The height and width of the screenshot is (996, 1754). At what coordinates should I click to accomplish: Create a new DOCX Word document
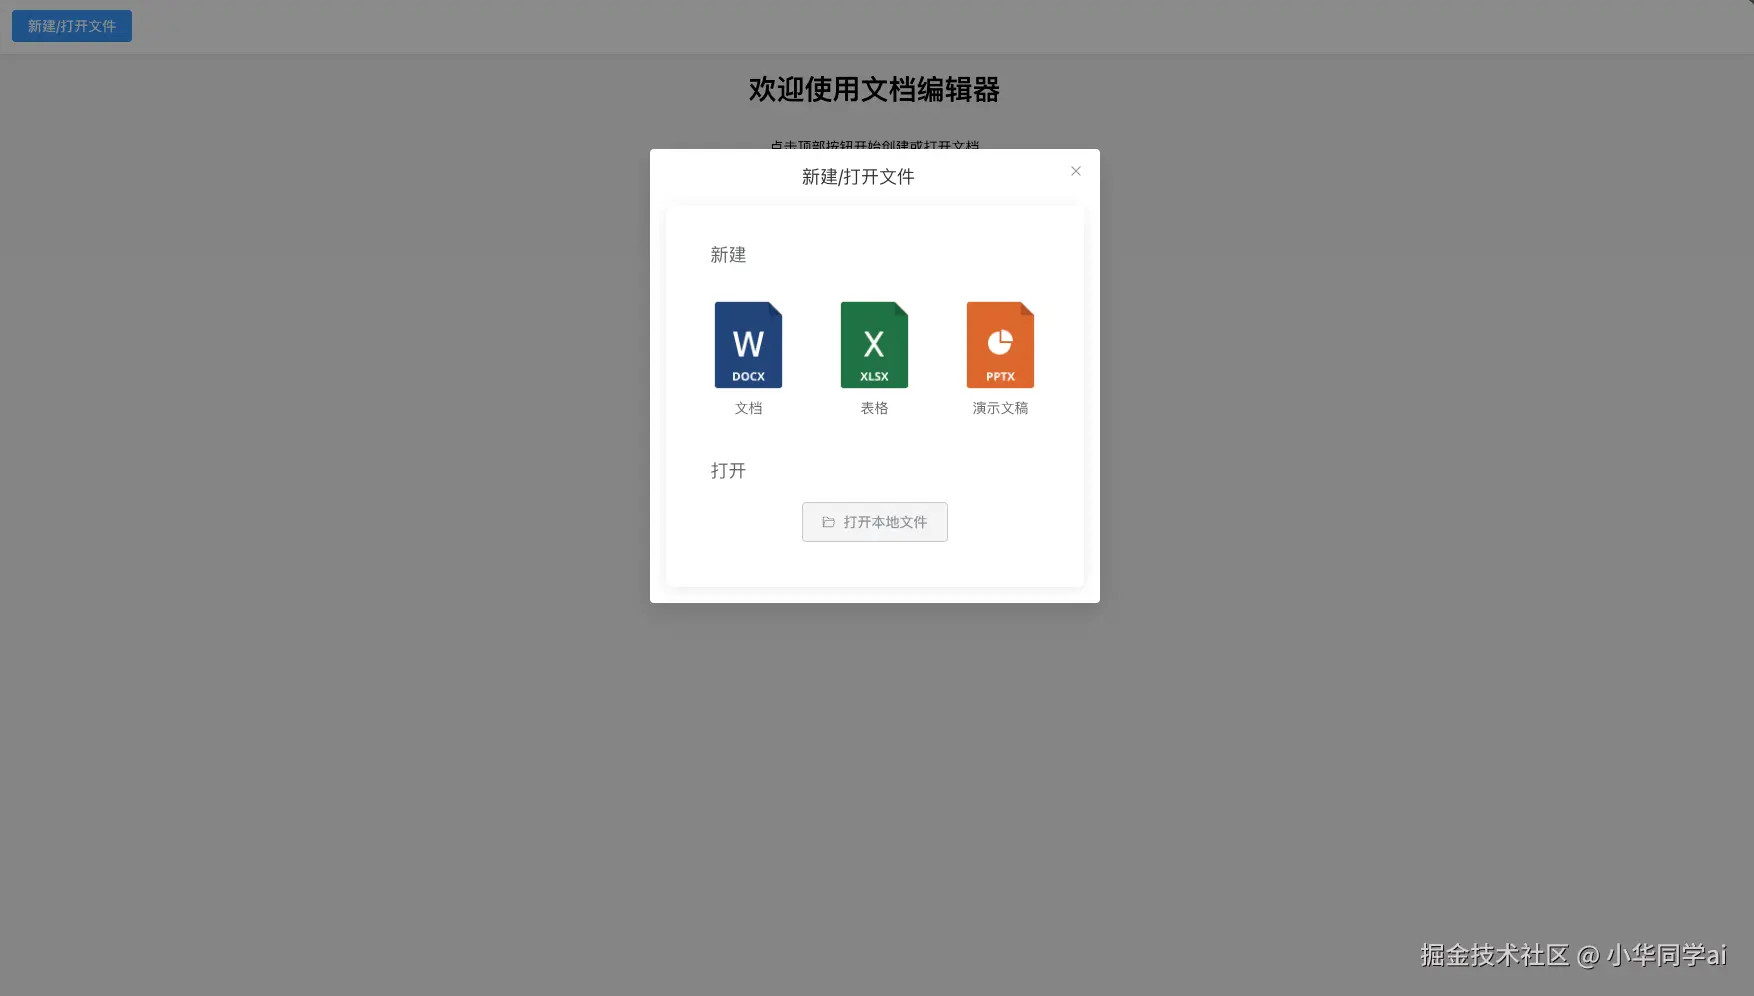click(x=748, y=345)
